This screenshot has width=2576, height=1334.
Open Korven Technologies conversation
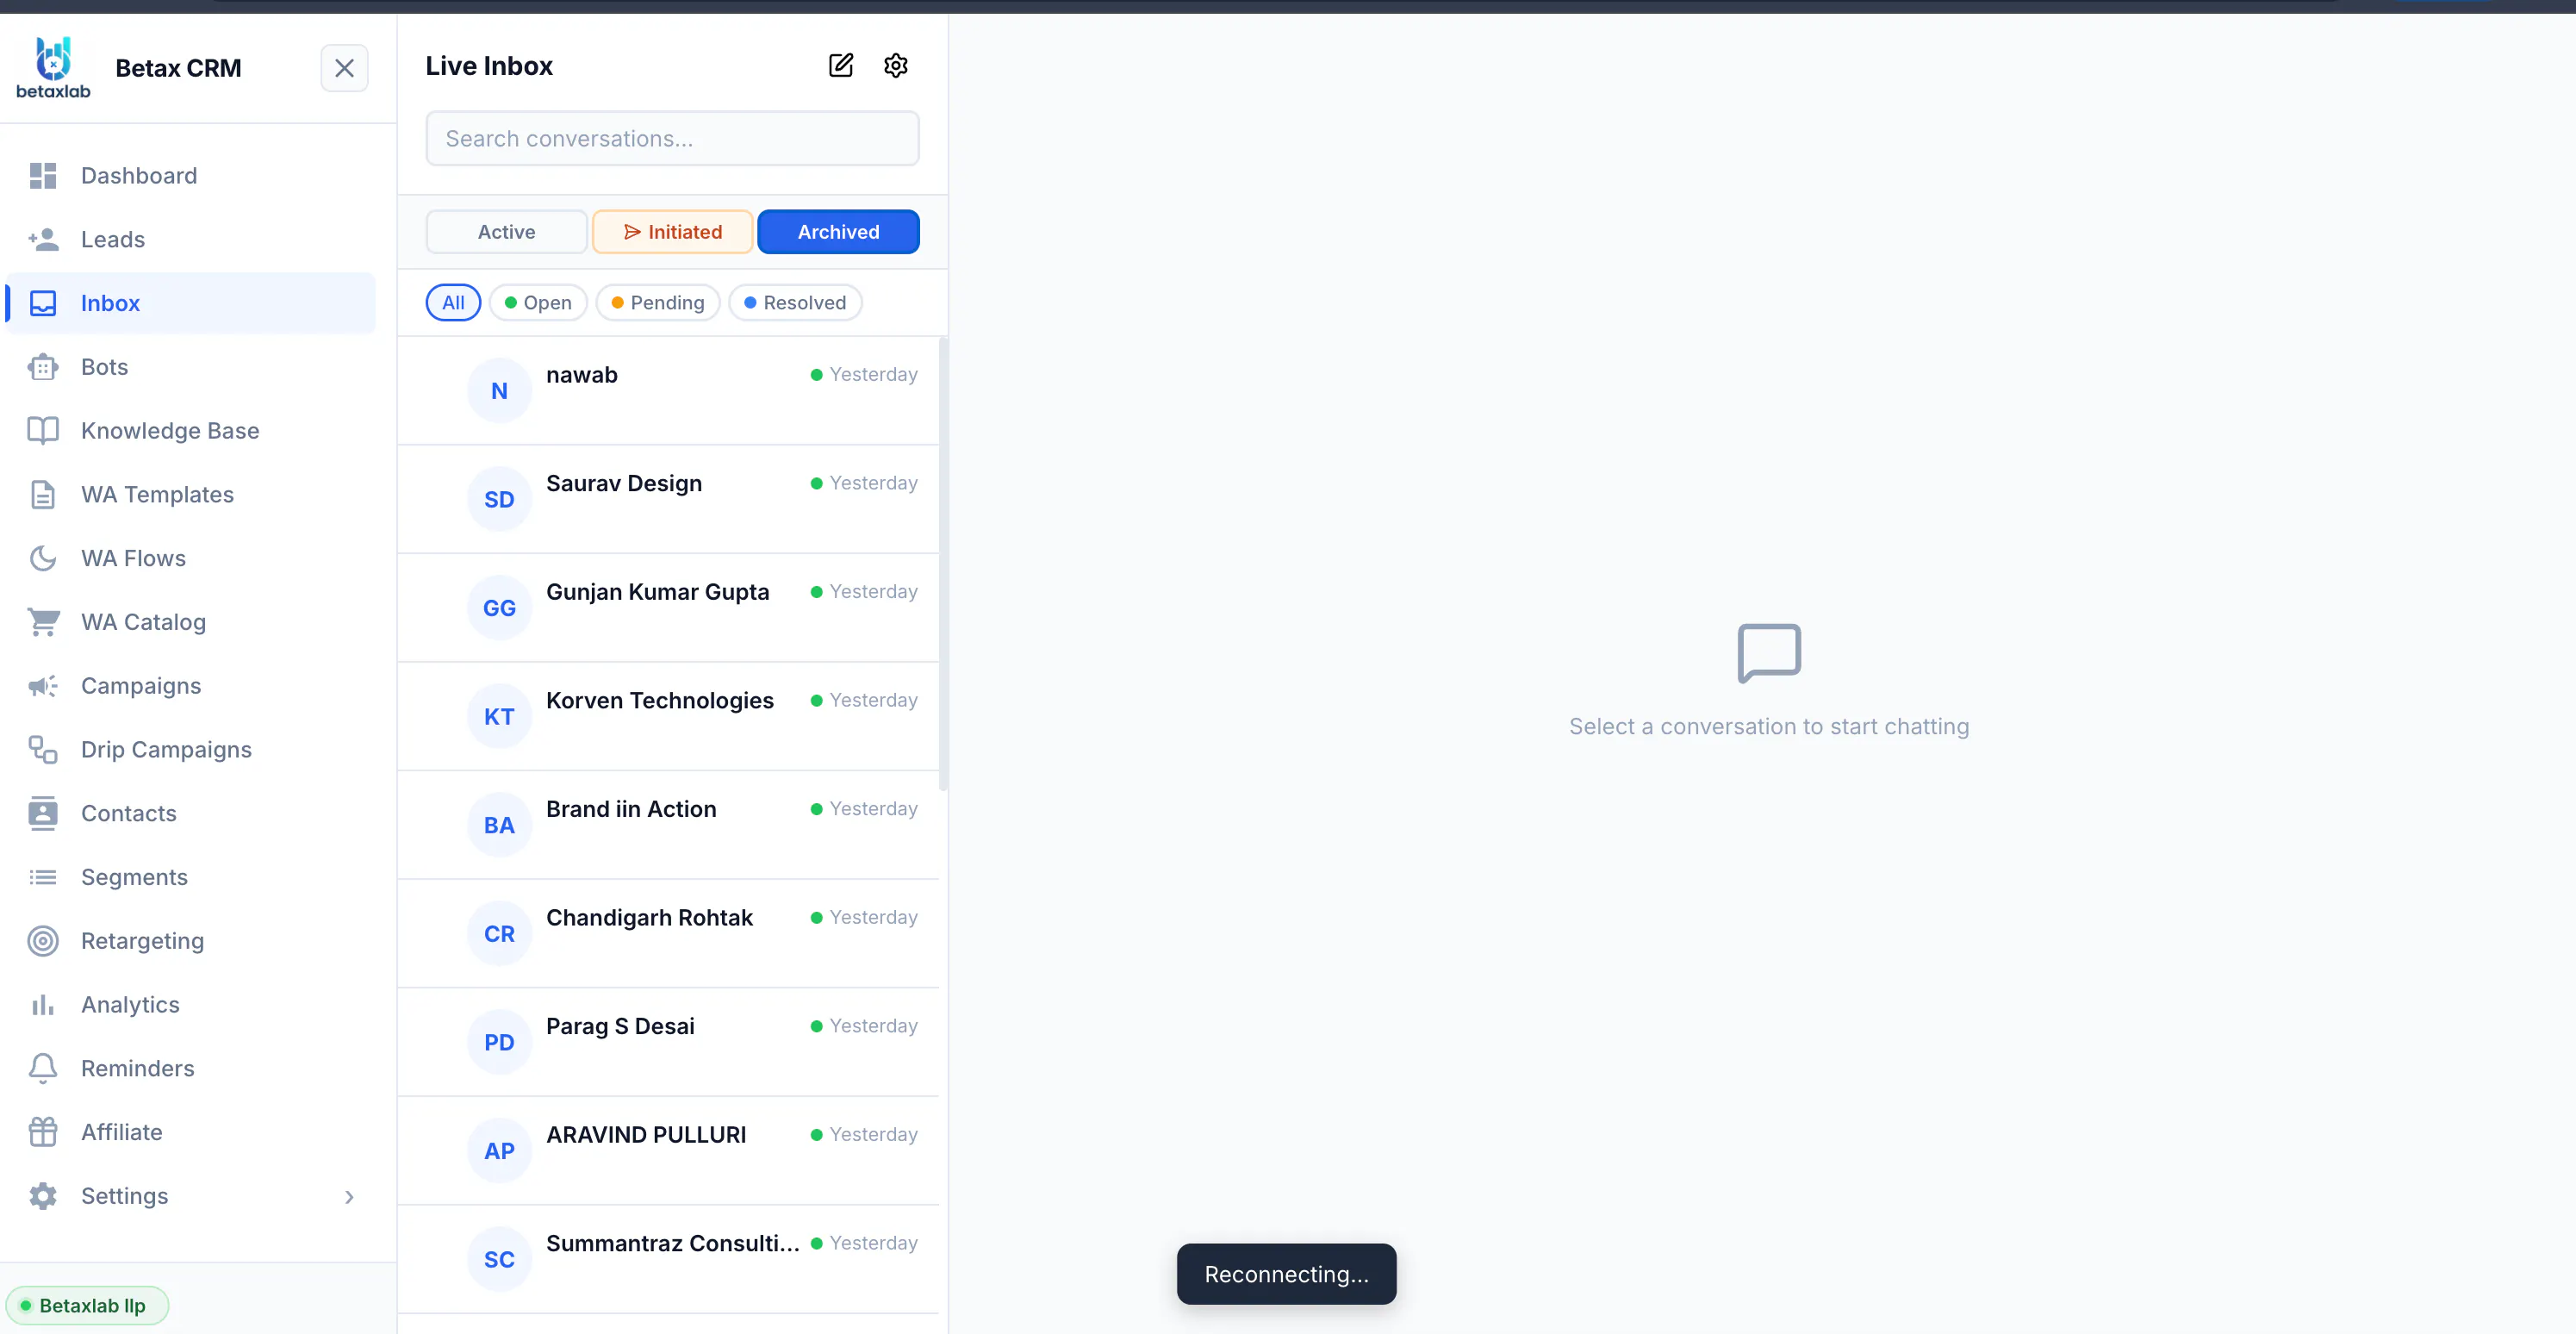[x=668, y=717]
